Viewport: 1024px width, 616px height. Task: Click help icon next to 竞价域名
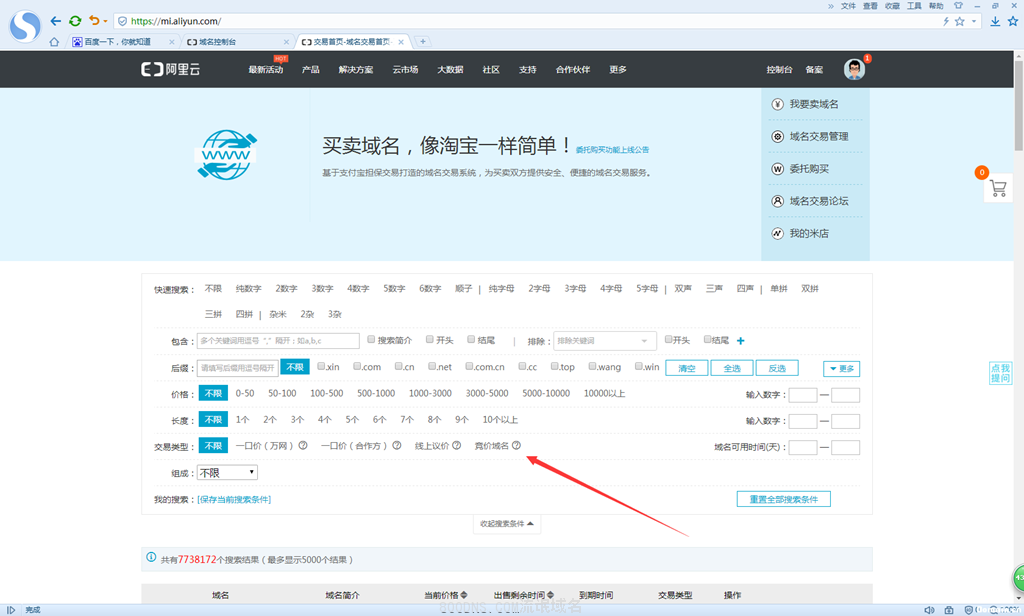(x=517, y=446)
